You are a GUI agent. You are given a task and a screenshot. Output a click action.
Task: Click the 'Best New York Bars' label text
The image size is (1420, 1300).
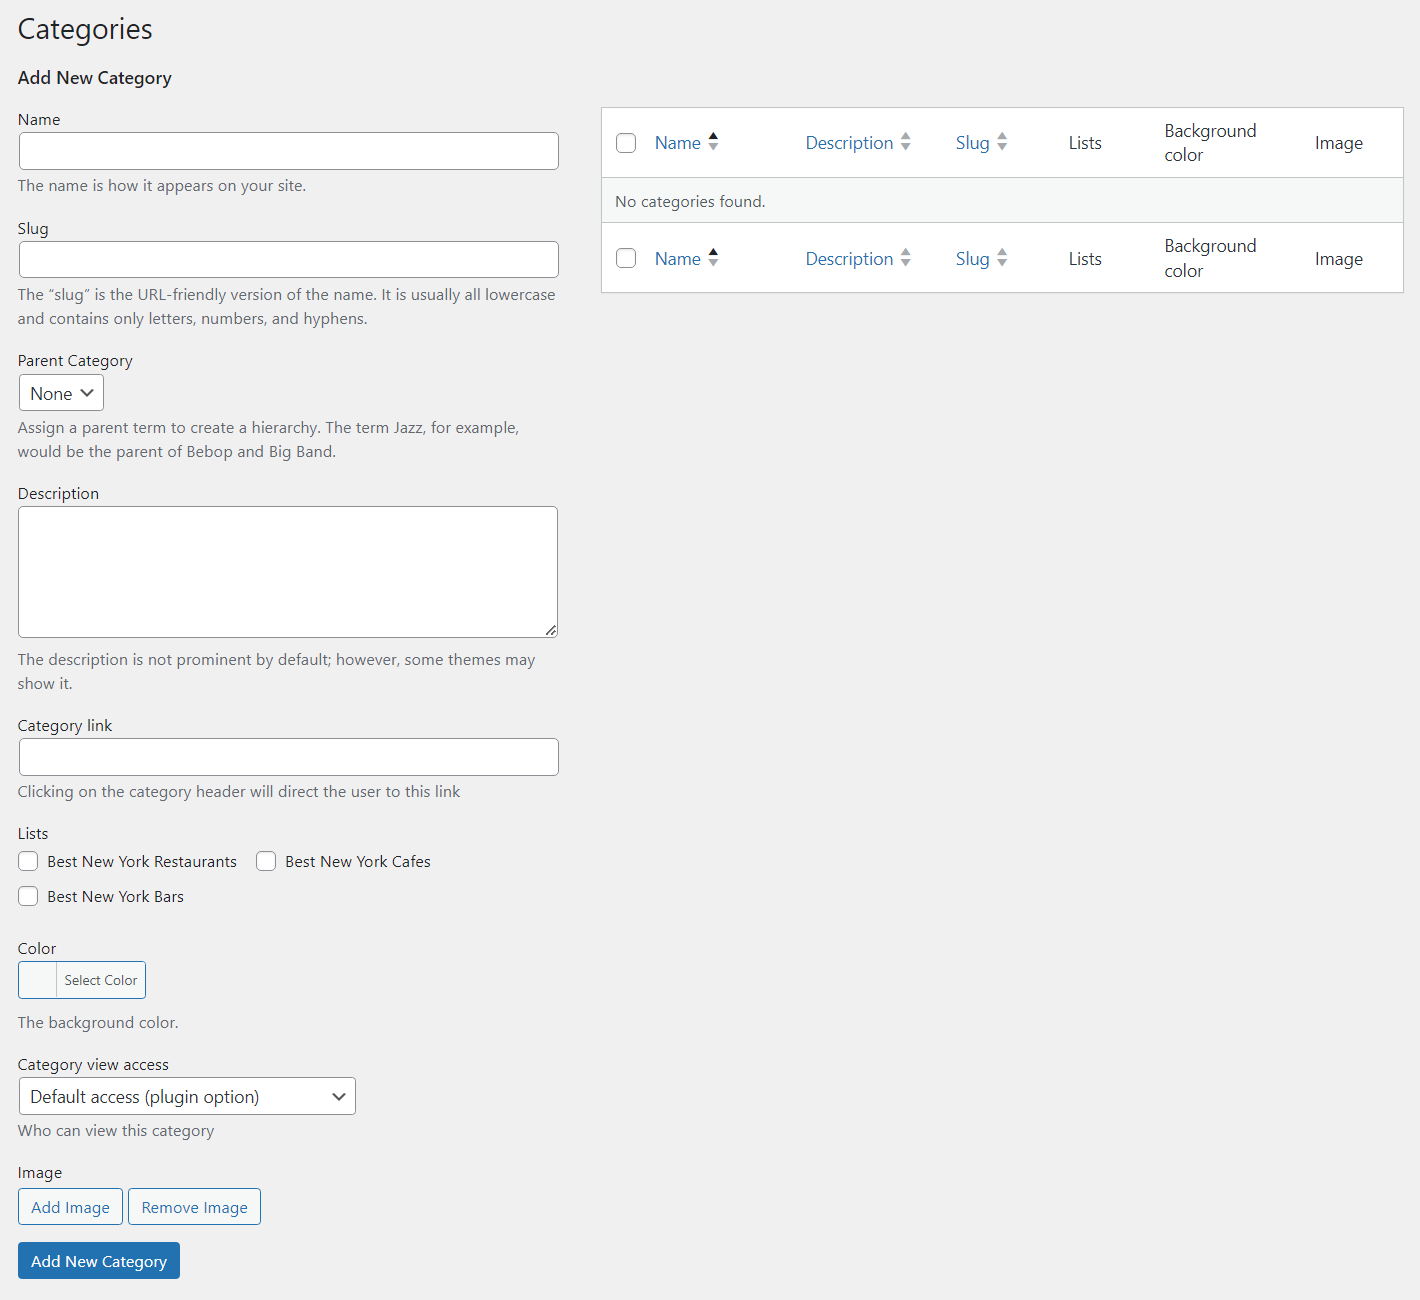click(x=116, y=896)
